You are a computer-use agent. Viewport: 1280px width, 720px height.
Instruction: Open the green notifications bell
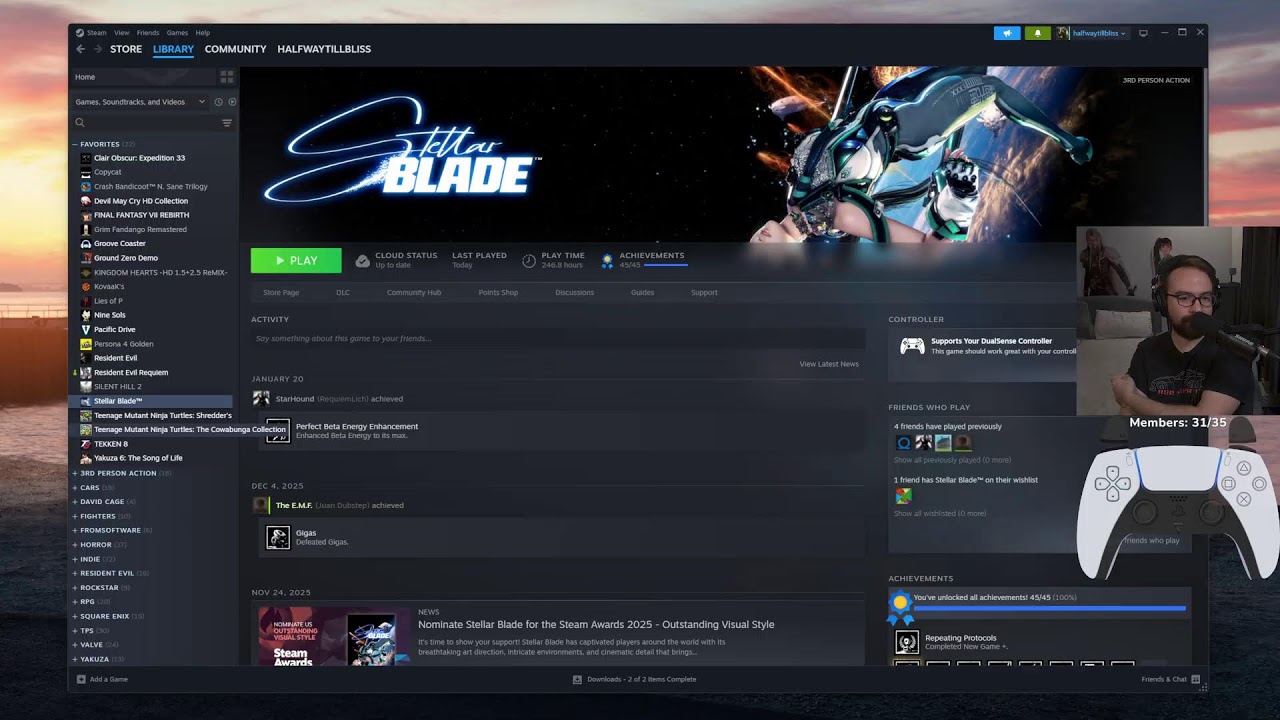coord(1037,33)
